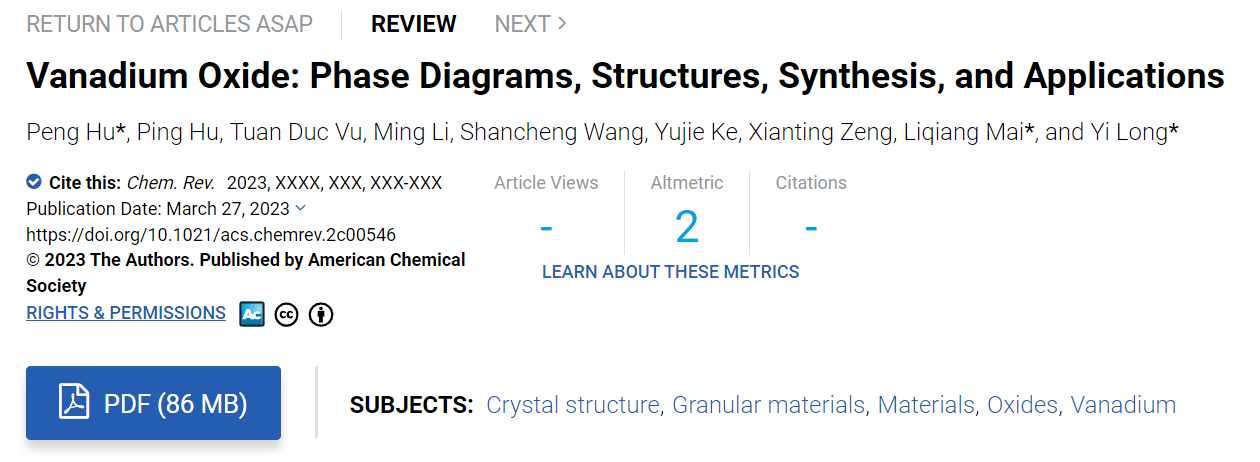Download the PDF (86 MB)
This screenshot has height=462, width=1260.
(x=153, y=403)
